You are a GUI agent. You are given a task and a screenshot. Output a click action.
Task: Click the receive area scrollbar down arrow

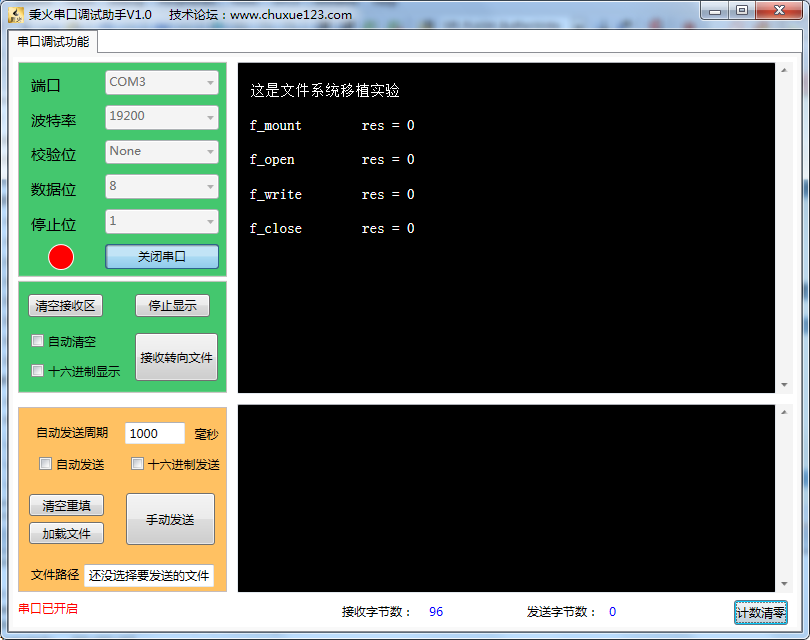point(784,385)
